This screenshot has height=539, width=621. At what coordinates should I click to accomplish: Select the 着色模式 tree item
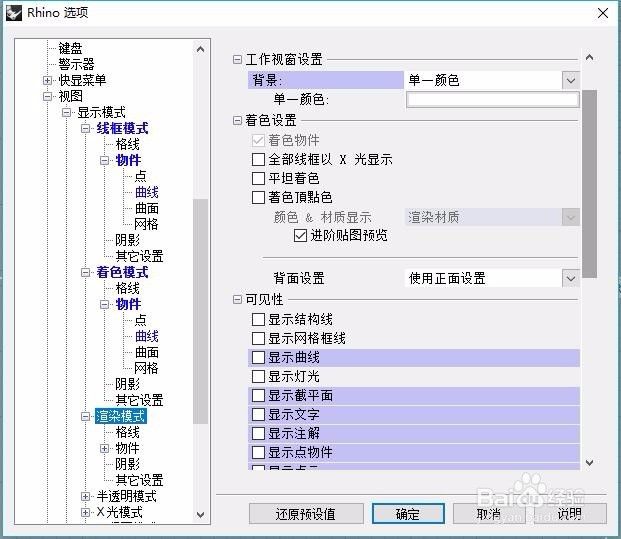(x=122, y=272)
